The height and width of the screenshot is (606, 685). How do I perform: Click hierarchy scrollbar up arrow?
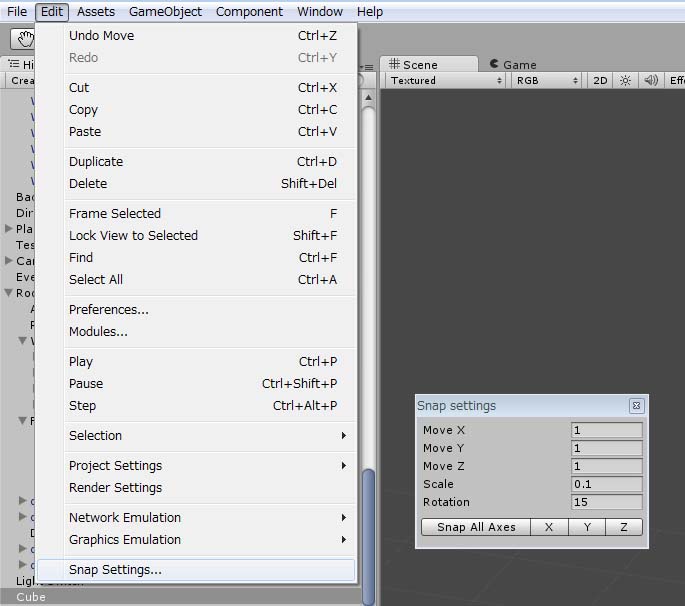368,97
